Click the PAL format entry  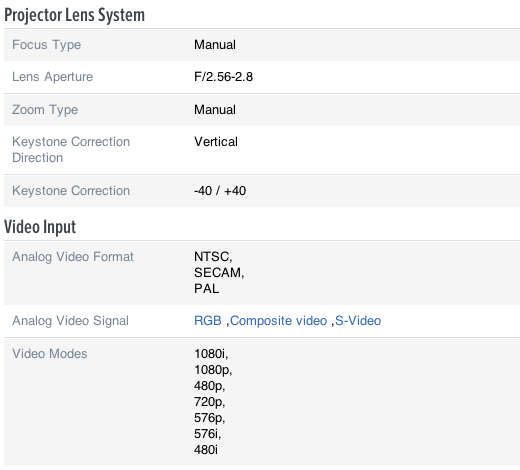[x=206, y=289]
